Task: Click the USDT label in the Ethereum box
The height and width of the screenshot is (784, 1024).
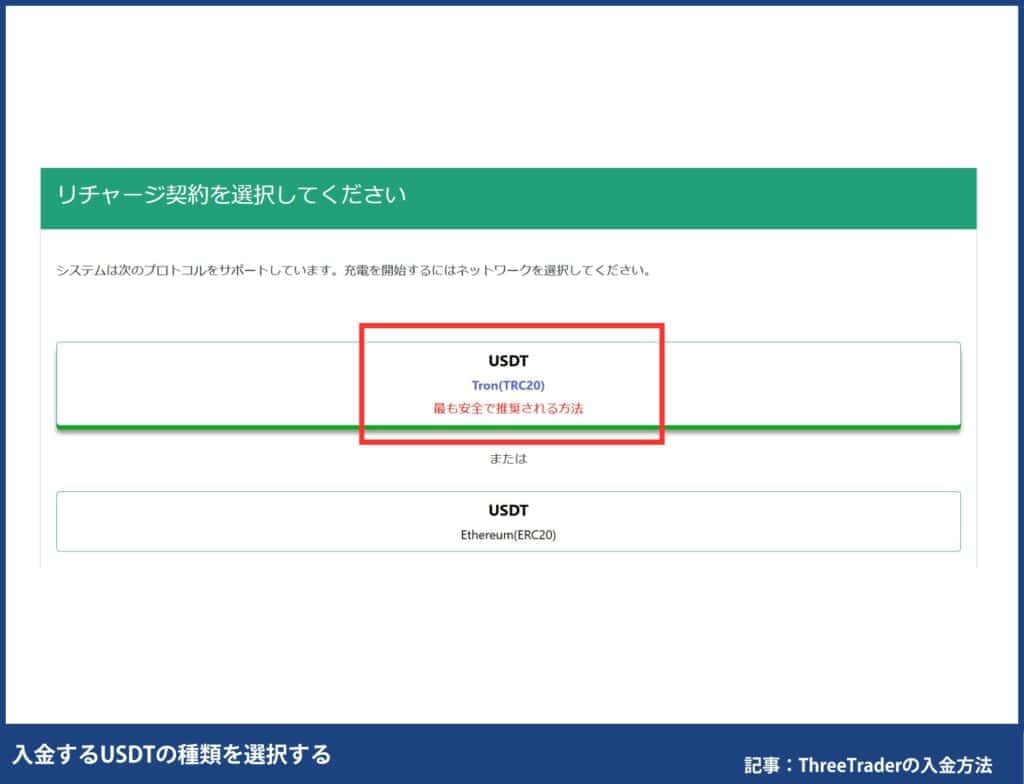Action: click(x=511, y=510)
